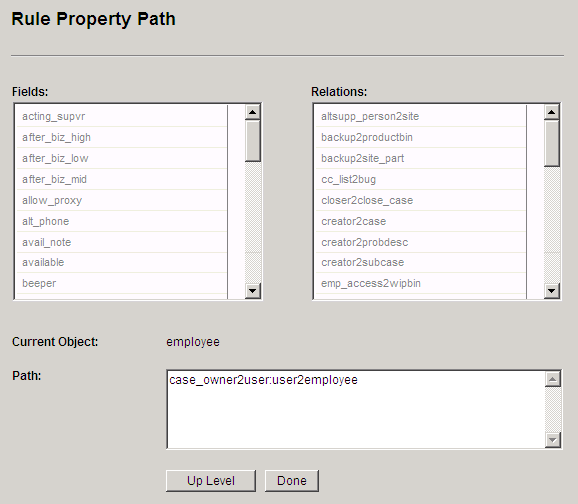Choose the allow_proxy field
Screen dimensions: 578x504
121,201
